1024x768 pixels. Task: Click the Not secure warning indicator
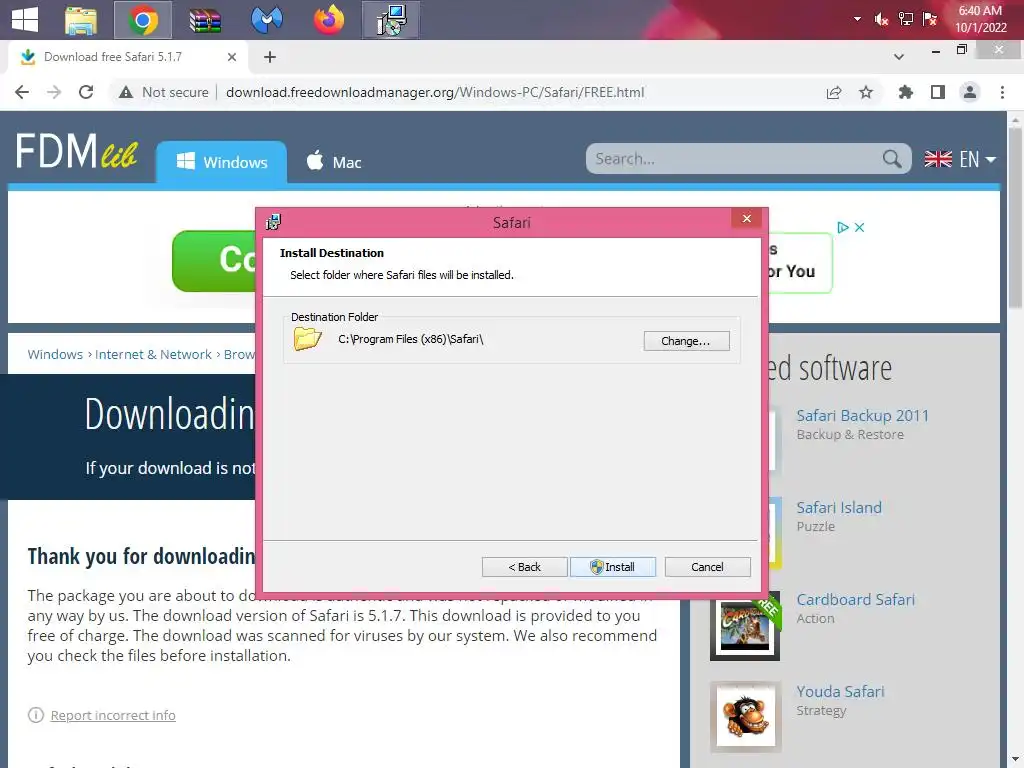tap(163, 92)
